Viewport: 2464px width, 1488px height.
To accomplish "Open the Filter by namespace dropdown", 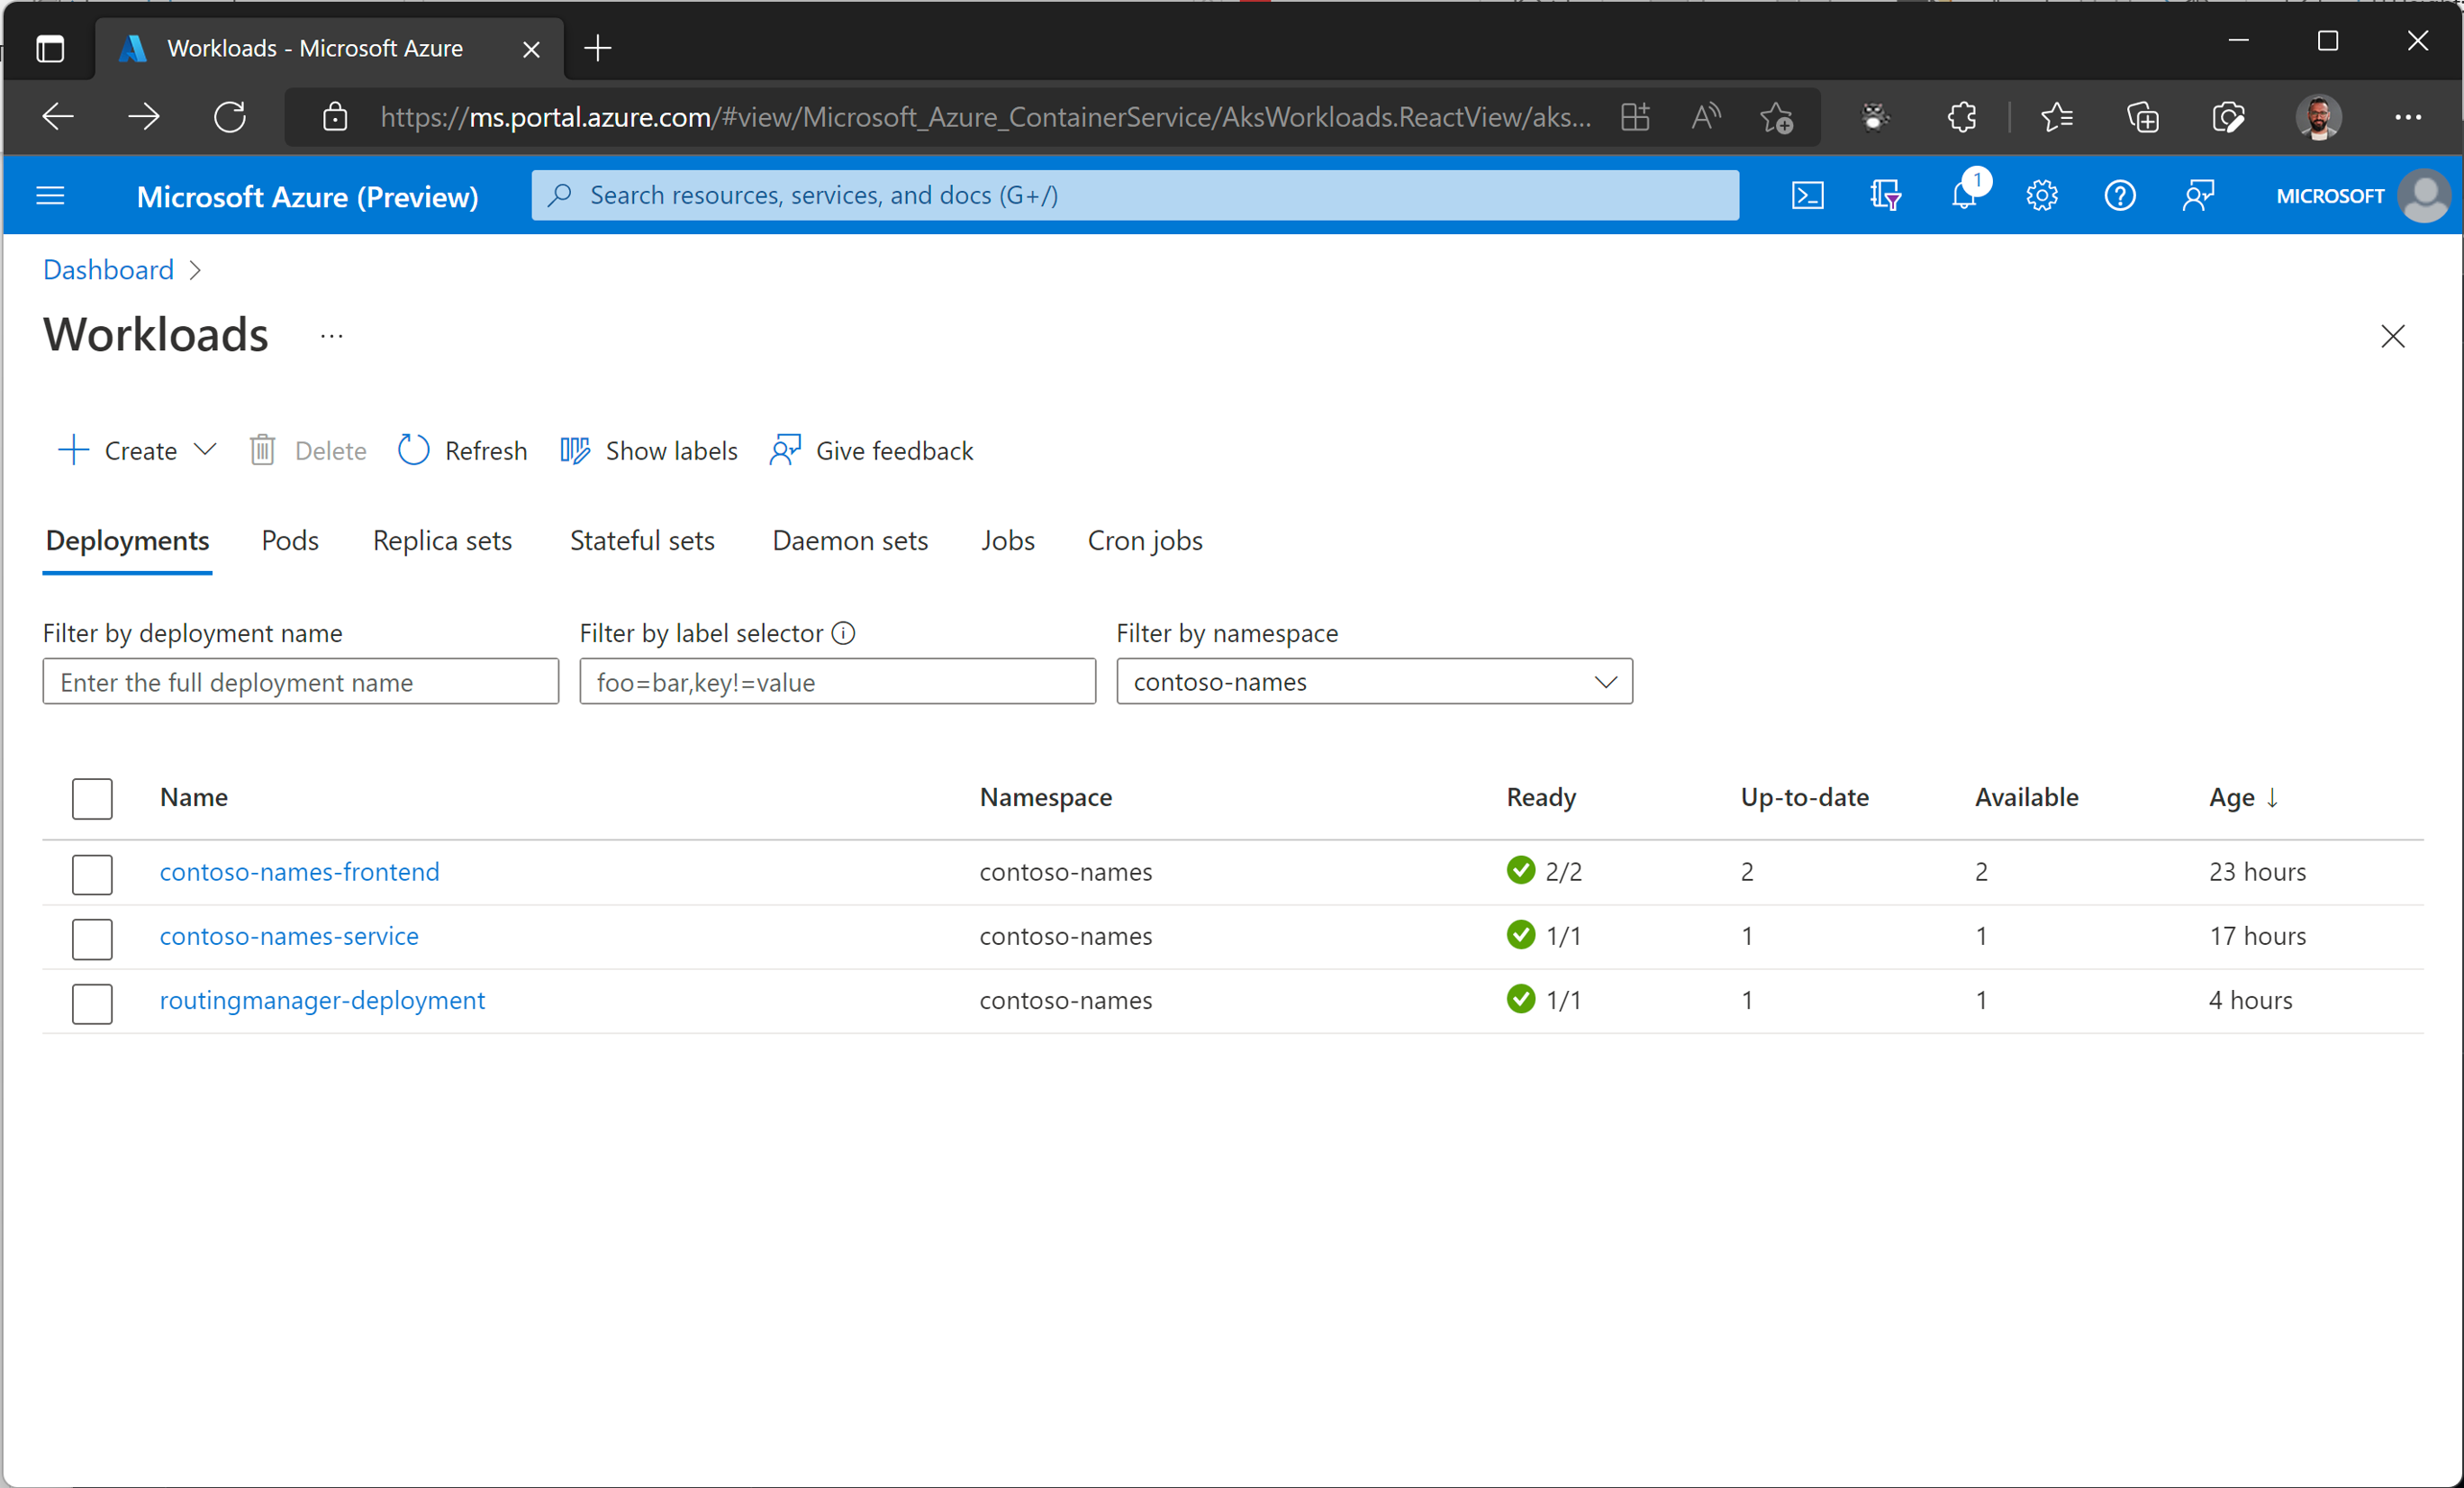I will point(1374,682).
